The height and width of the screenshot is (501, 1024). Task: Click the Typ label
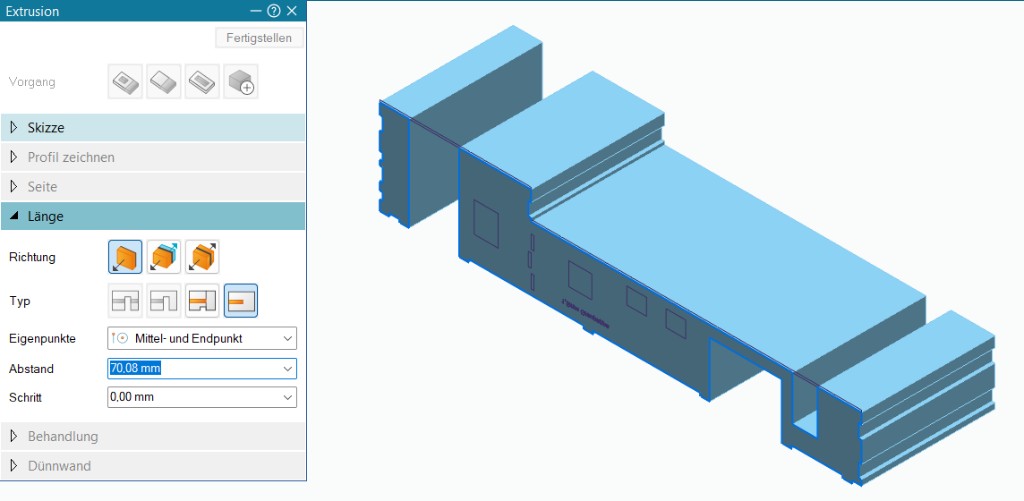[x=20, y=302]
